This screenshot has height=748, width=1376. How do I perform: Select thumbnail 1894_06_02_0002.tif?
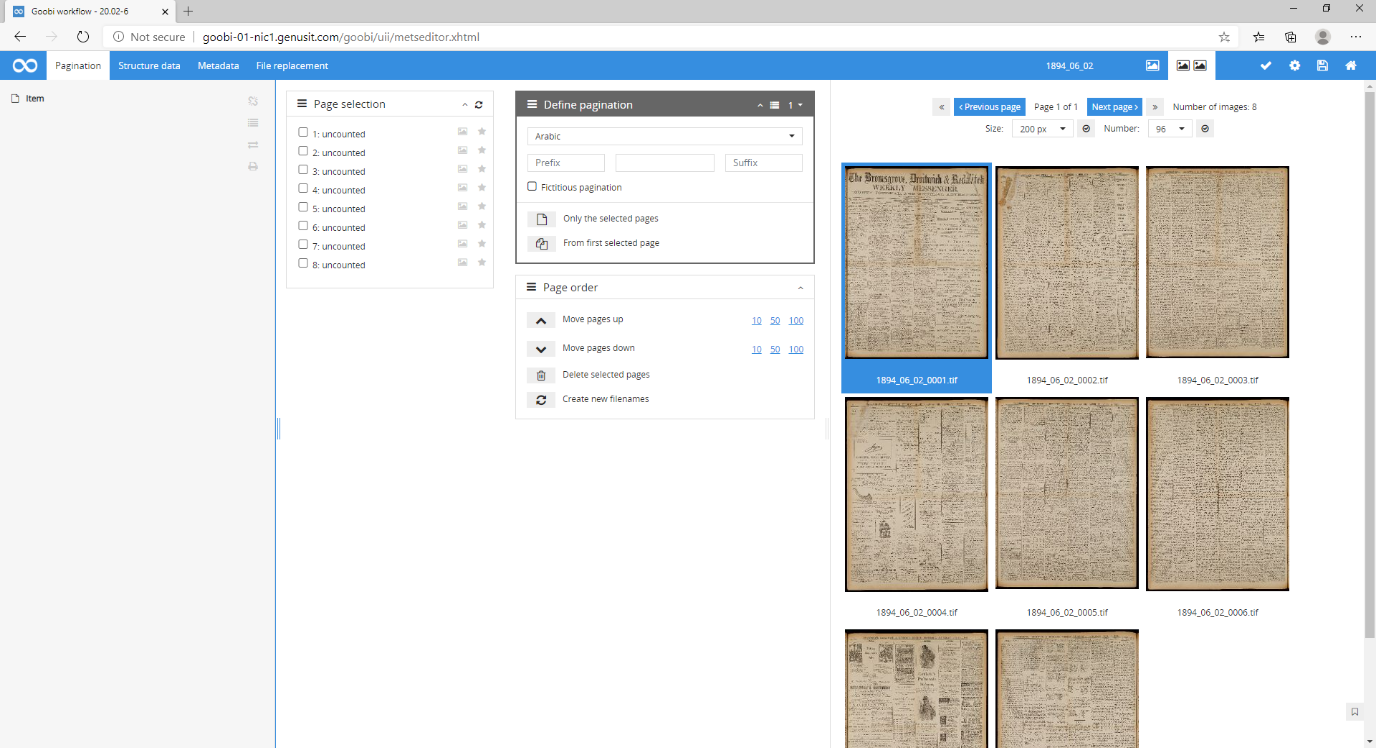tap(1067, 262)
